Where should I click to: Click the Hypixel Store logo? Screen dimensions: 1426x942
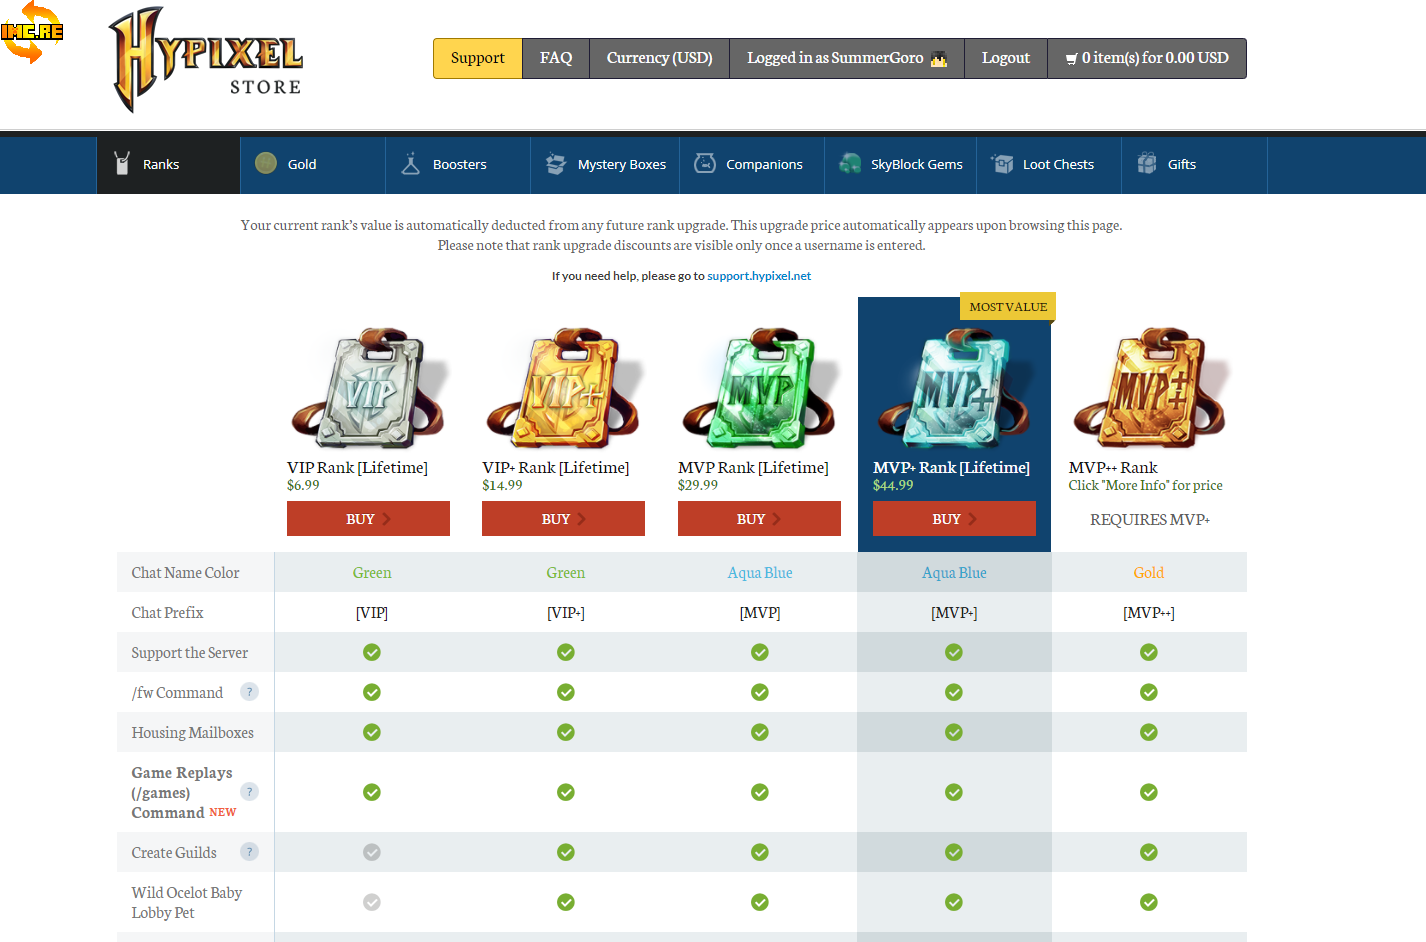coord(206,60)
